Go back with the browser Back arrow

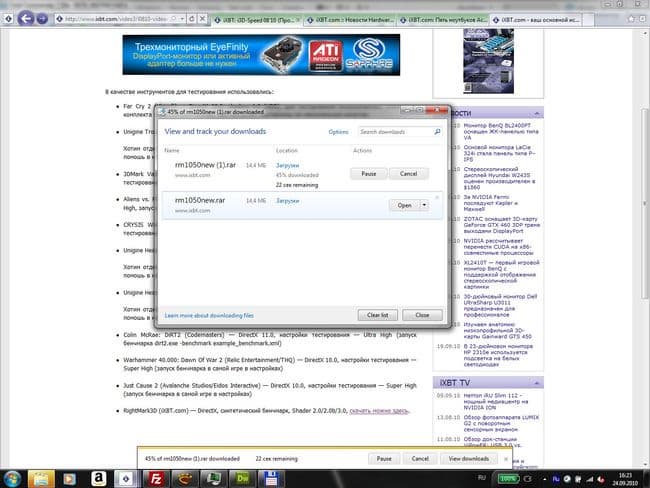[26, 19]
